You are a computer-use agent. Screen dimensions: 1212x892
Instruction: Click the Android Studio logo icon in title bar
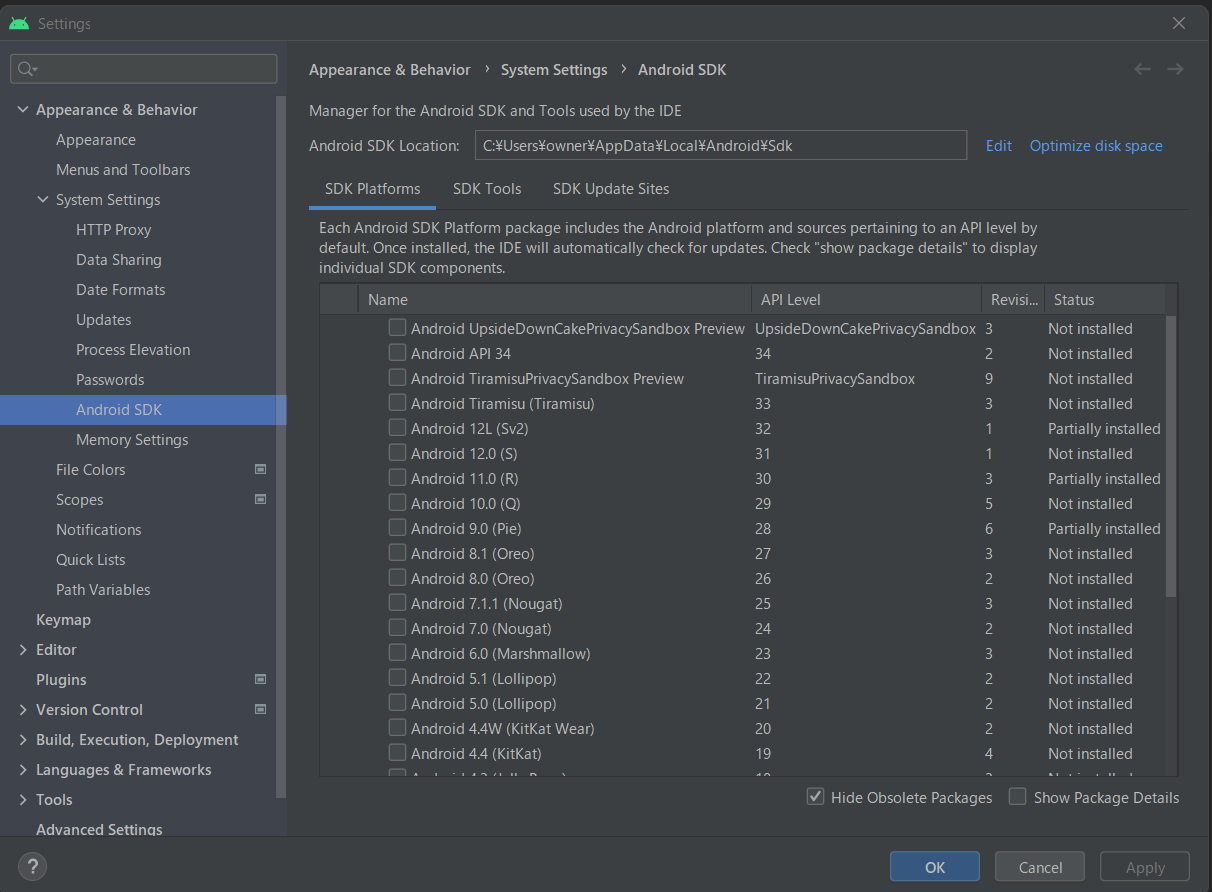click(19, 23)
